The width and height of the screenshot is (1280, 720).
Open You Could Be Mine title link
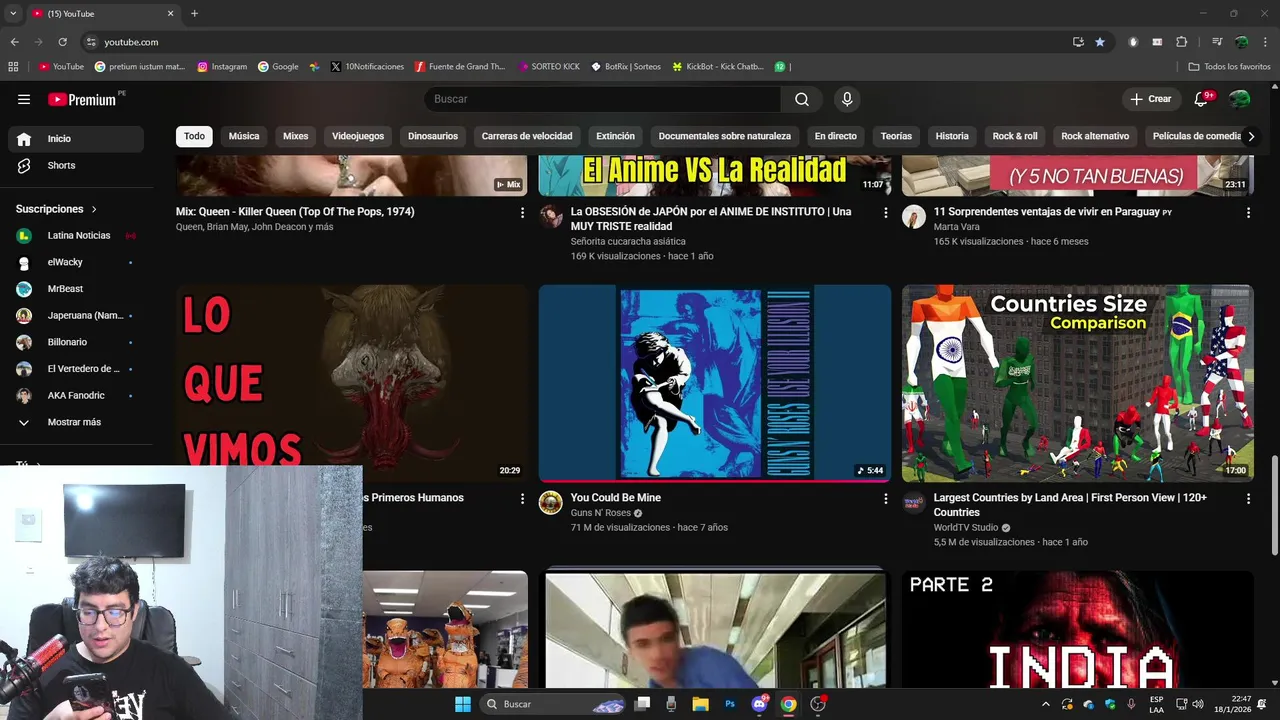pyautogui.click(x=615, y=498)
